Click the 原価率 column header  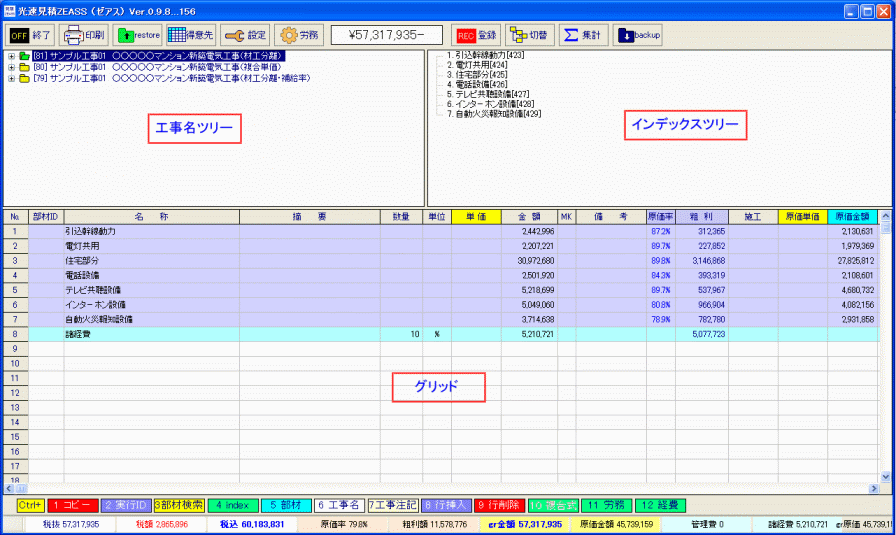[661, 217]
